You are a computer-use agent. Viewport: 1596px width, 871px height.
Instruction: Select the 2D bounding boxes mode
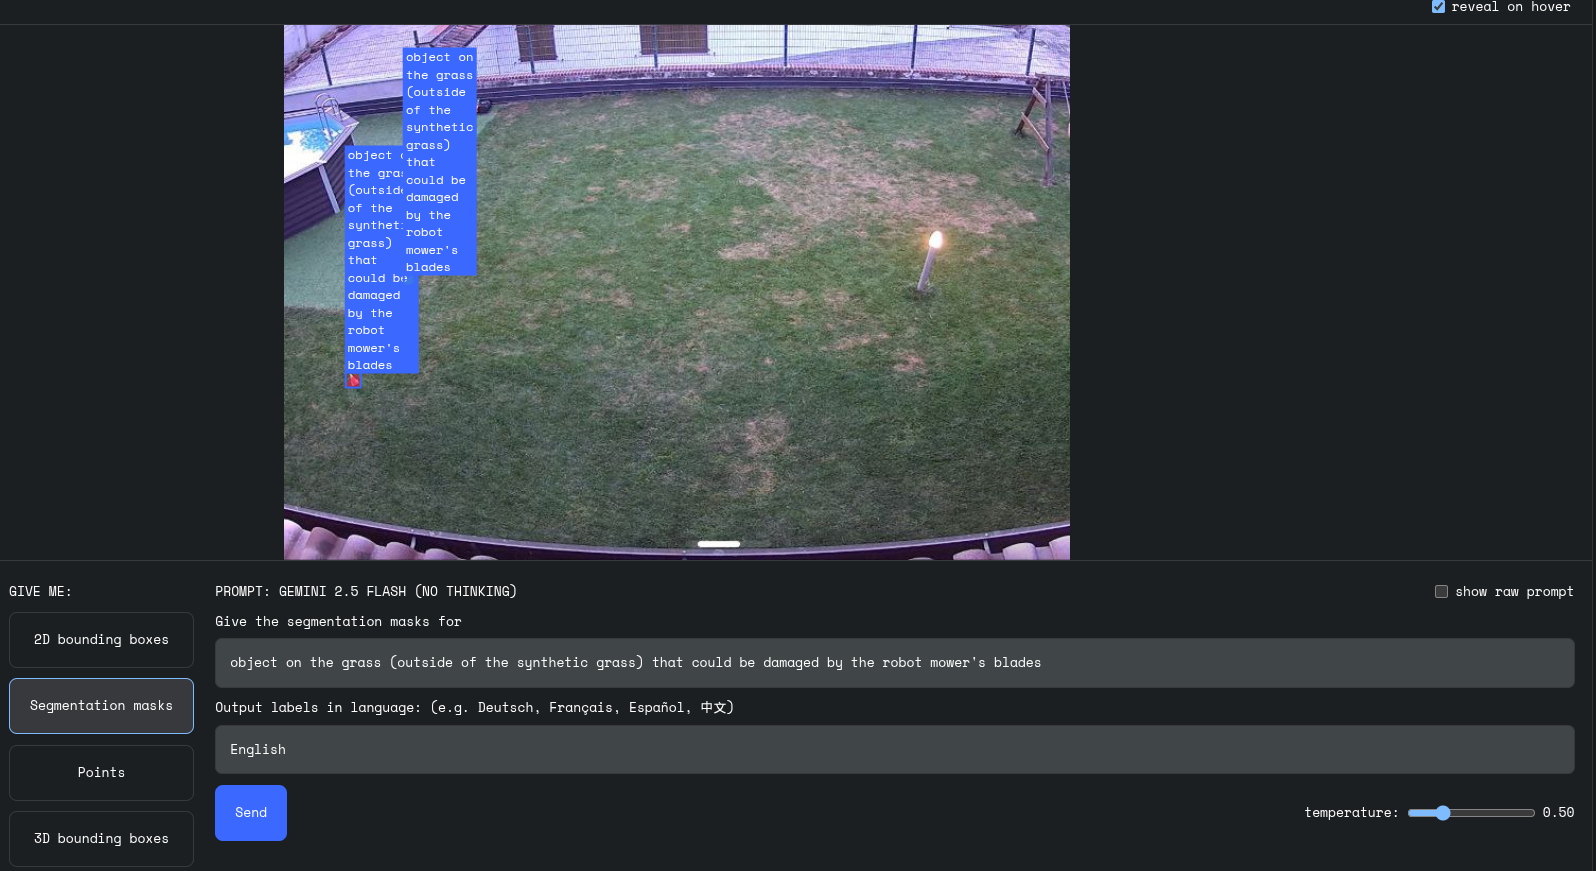(101, 640)
